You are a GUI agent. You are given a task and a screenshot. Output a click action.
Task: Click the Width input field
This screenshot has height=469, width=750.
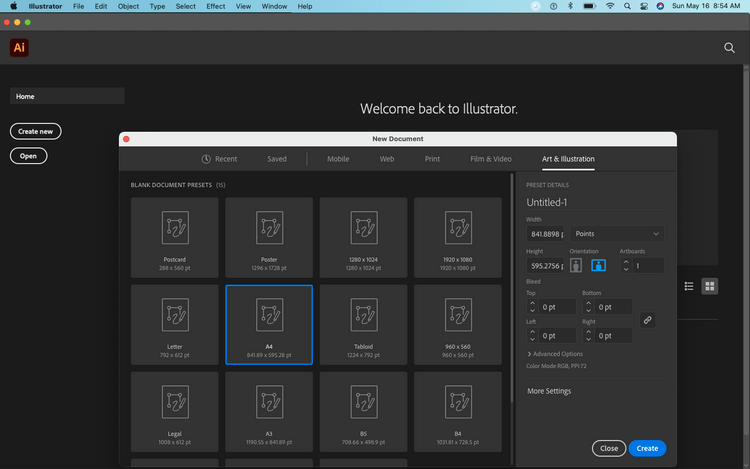pyautogui.click(x=545, y=233)
